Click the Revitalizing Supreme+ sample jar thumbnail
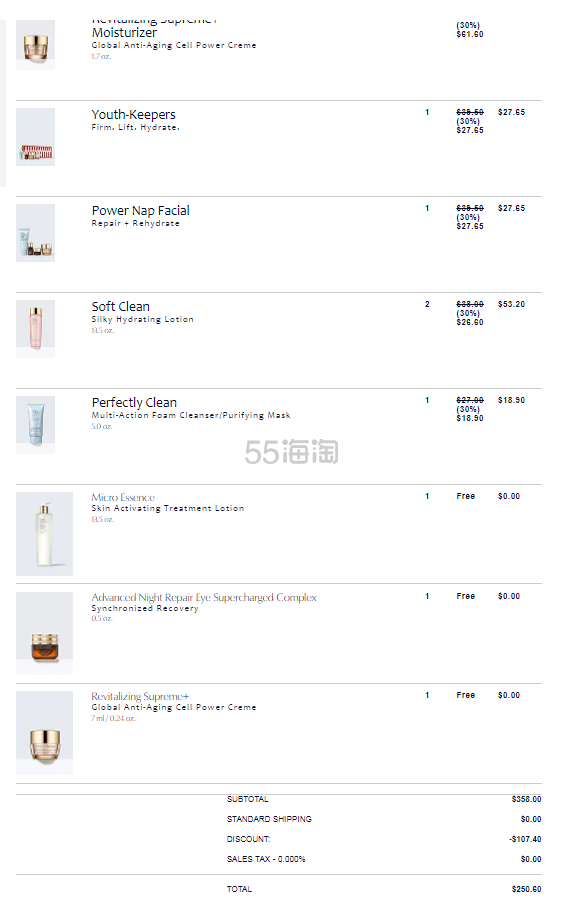Viewport: 583px width, 903px height. [x=44, y=733]
